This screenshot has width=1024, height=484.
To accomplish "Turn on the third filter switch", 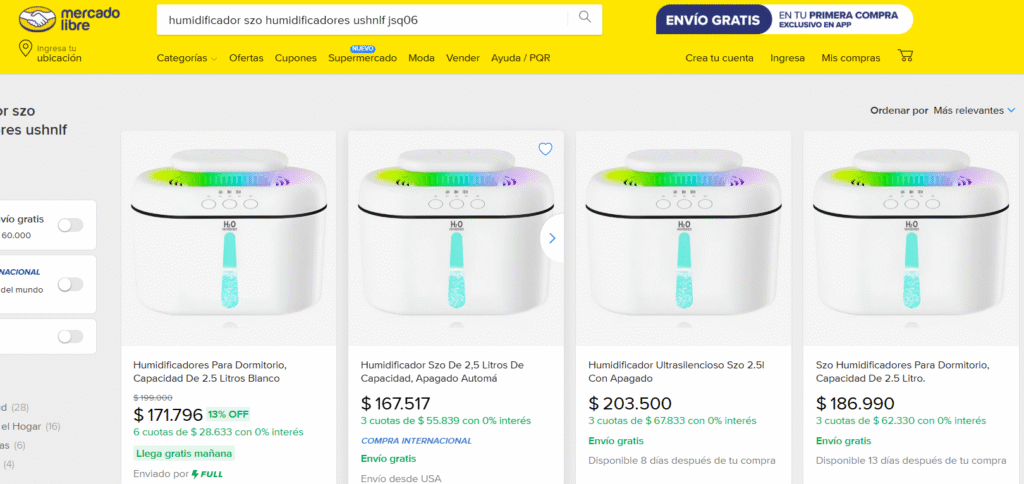I will click(x=70, y=336).
